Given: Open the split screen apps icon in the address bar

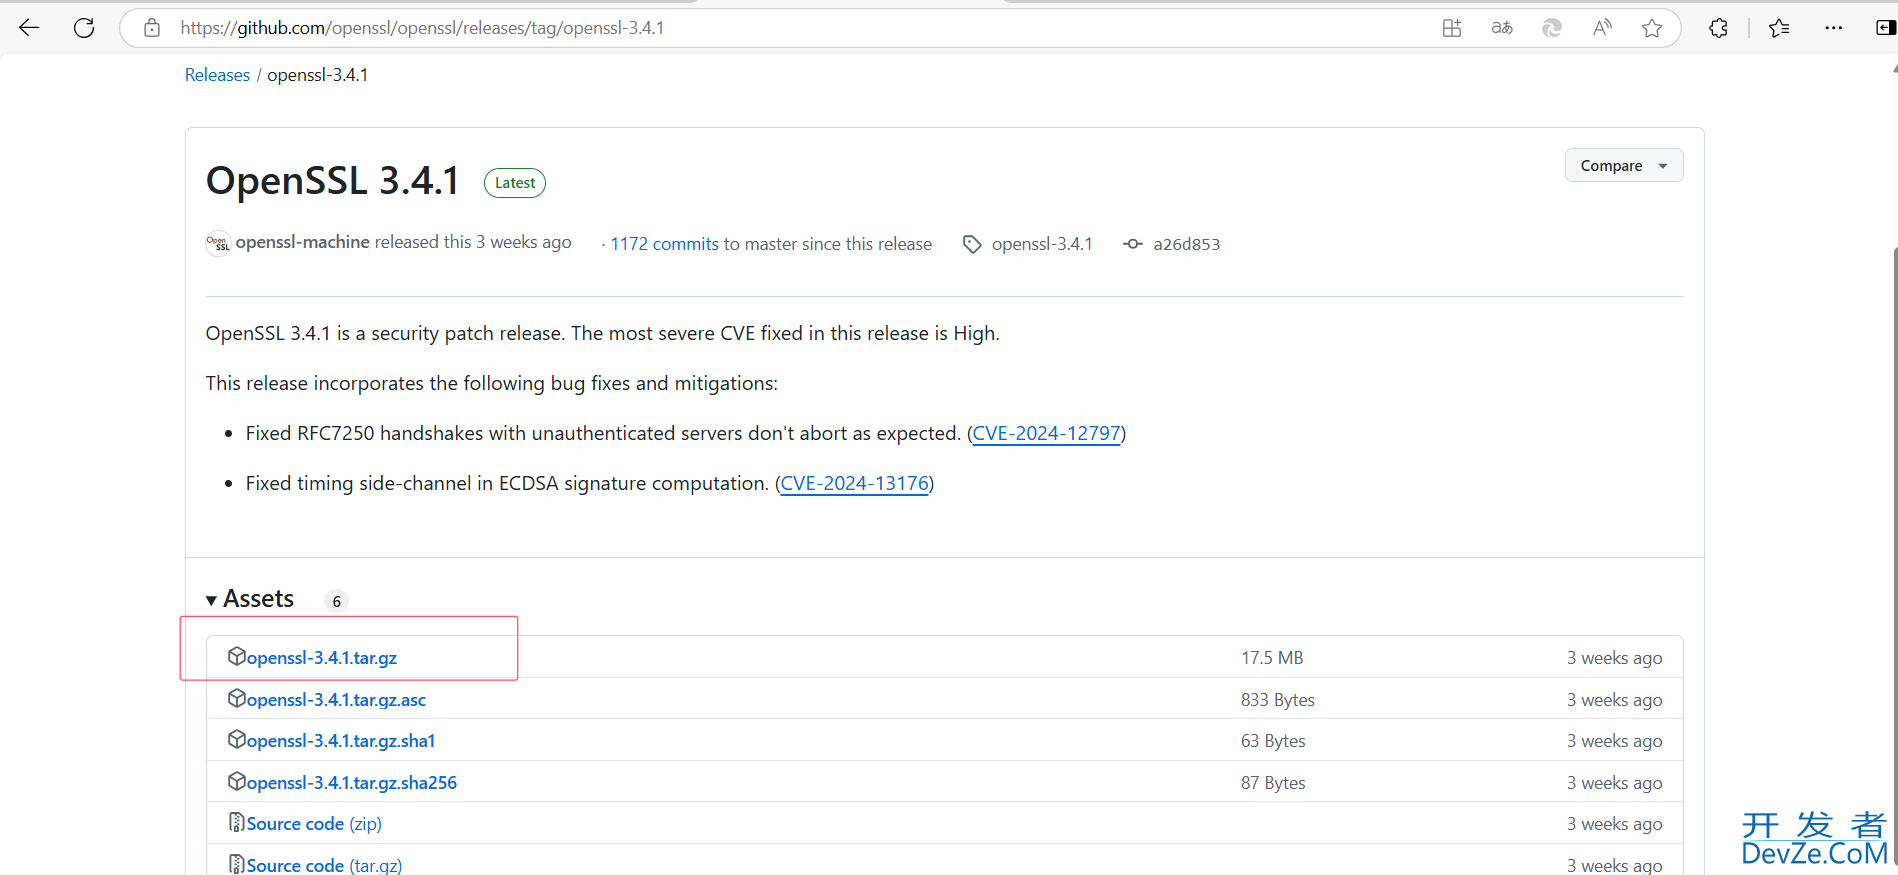Looking at the screenshot, I should coord(1452,28).
